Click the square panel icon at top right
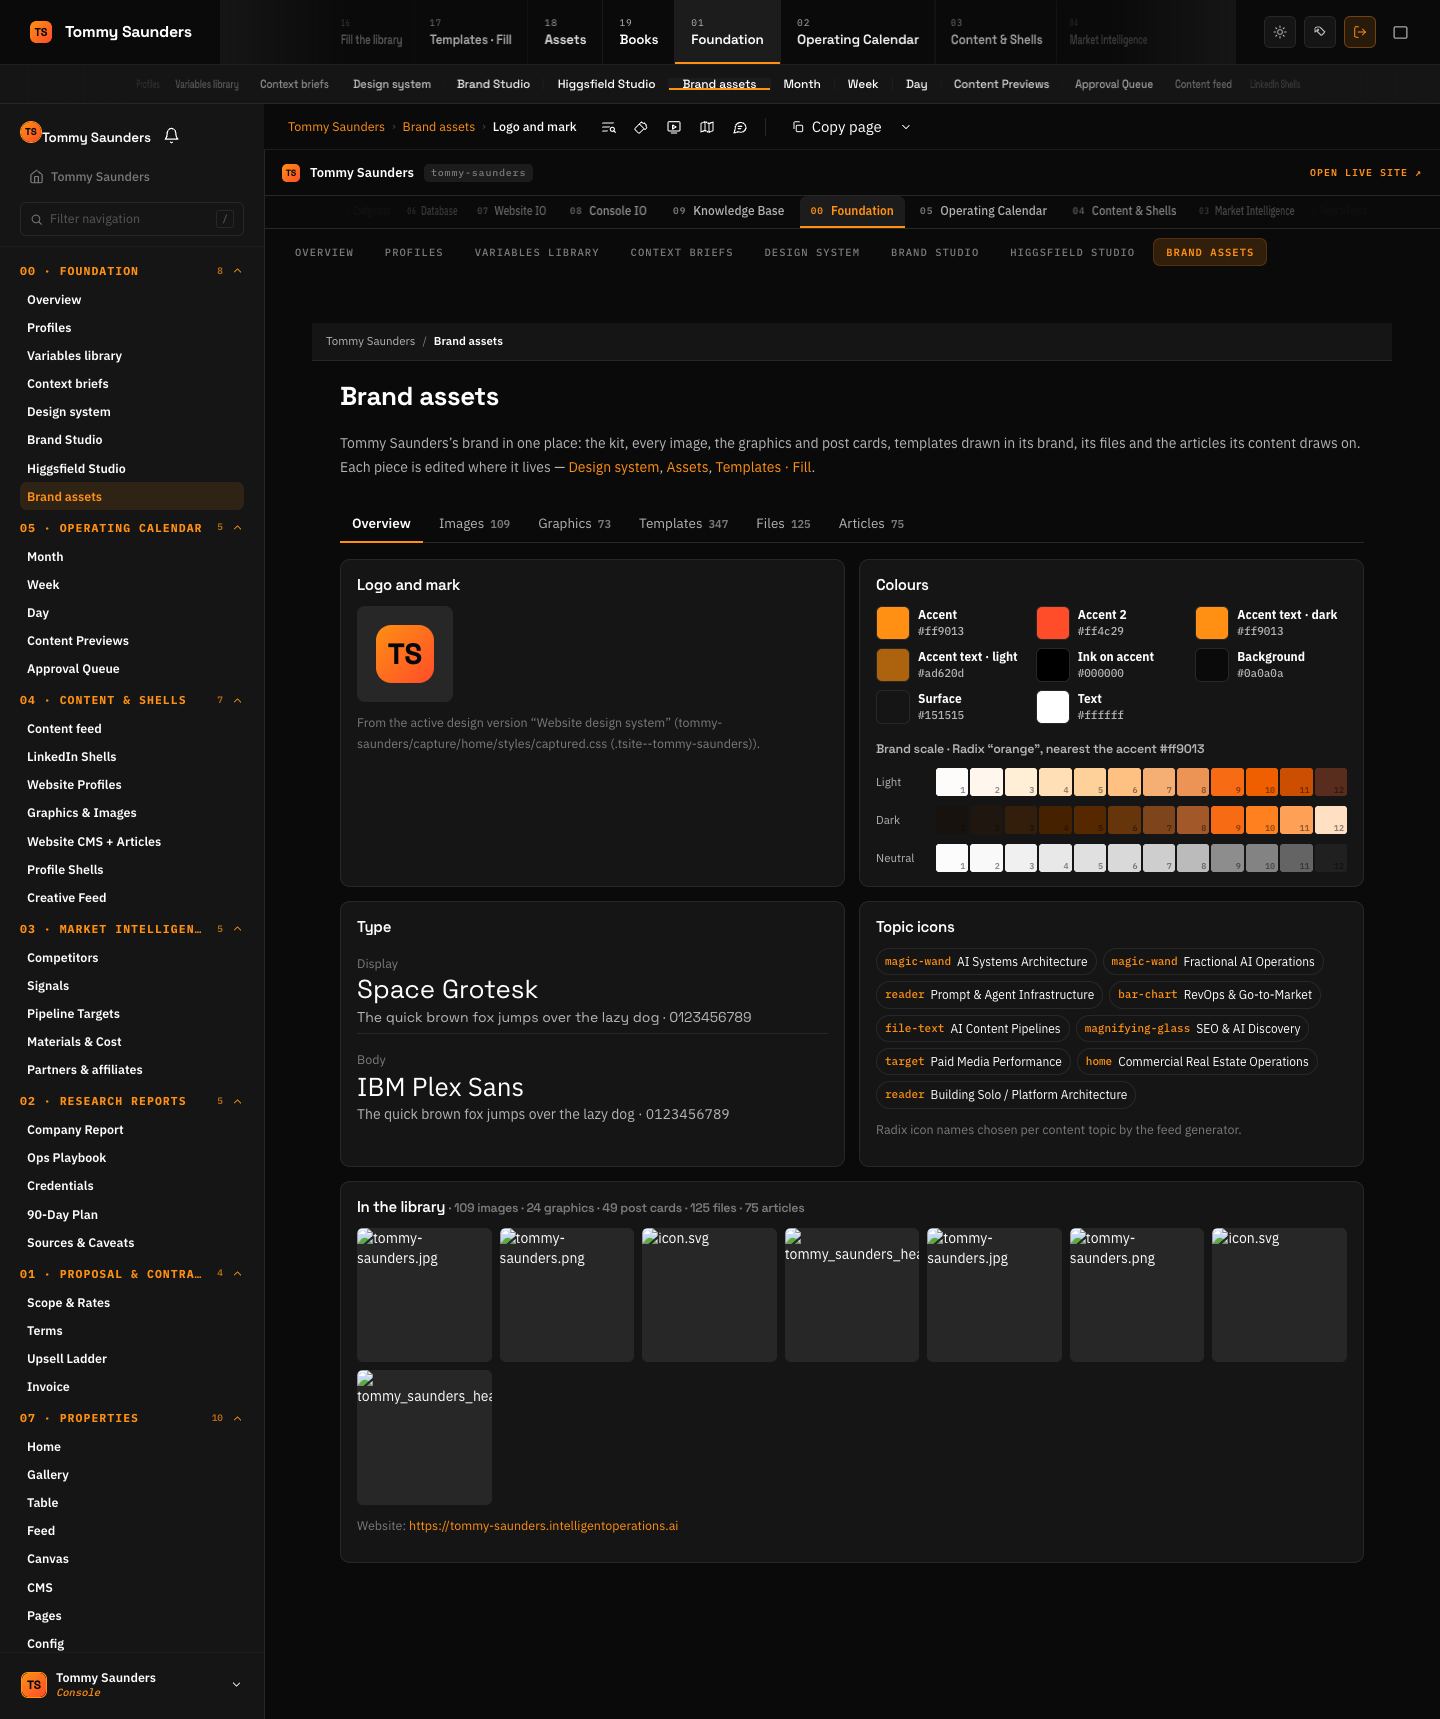The height and width of the screenshot is (1719, 1440). 1400,32
